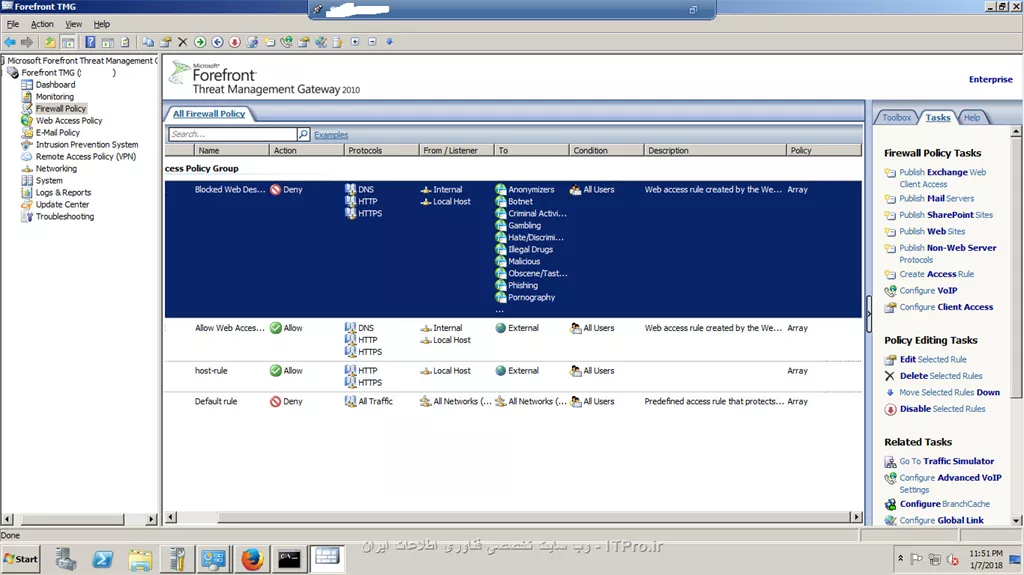The height and width of the screenshot is (575, 1024).
Task: Click the Publish Exchange Web Client Access task icon
Action: [890, 172]
